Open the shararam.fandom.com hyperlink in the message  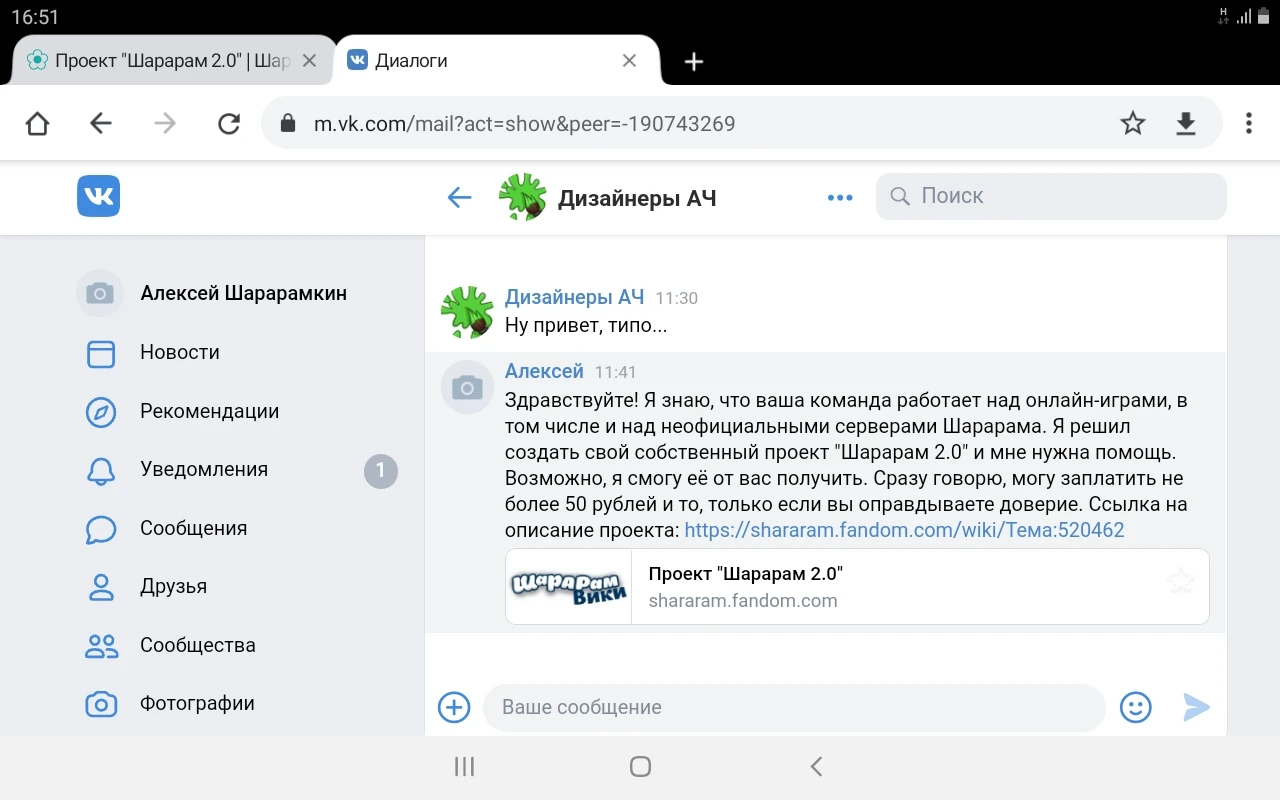(904, 530)
